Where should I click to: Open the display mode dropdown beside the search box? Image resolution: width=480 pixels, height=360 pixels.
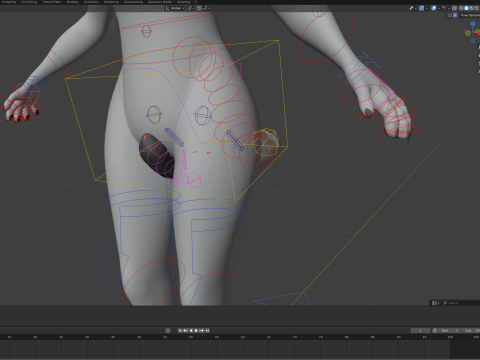pyautogui.click(x=435, y=303)
